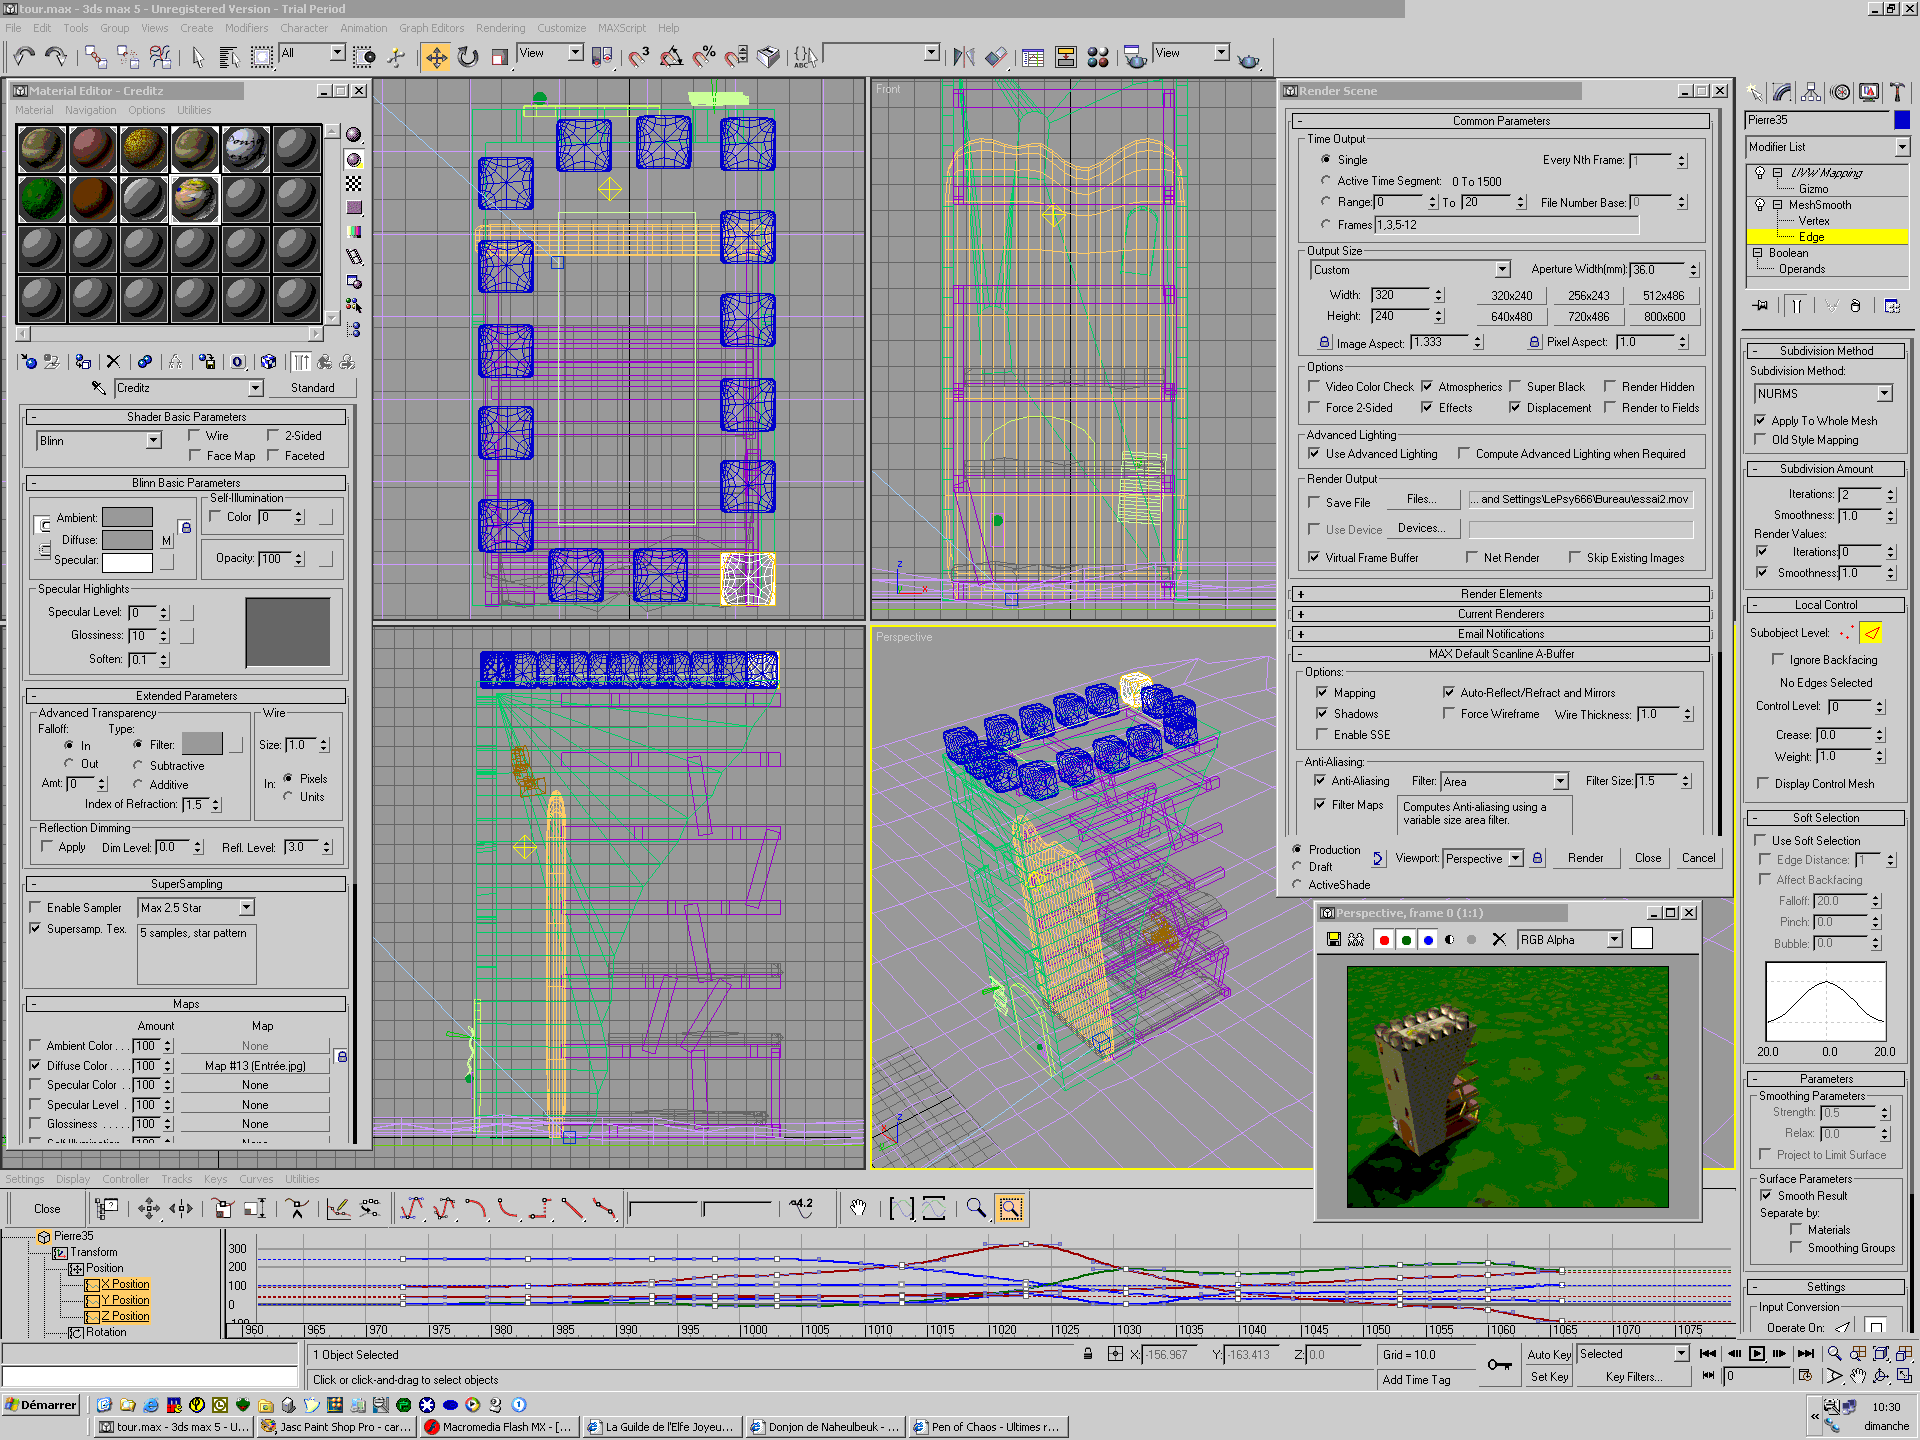Click the Diffuse color swatch
This screenshot has height=1440, width=1920.
(x=128, y=540)
